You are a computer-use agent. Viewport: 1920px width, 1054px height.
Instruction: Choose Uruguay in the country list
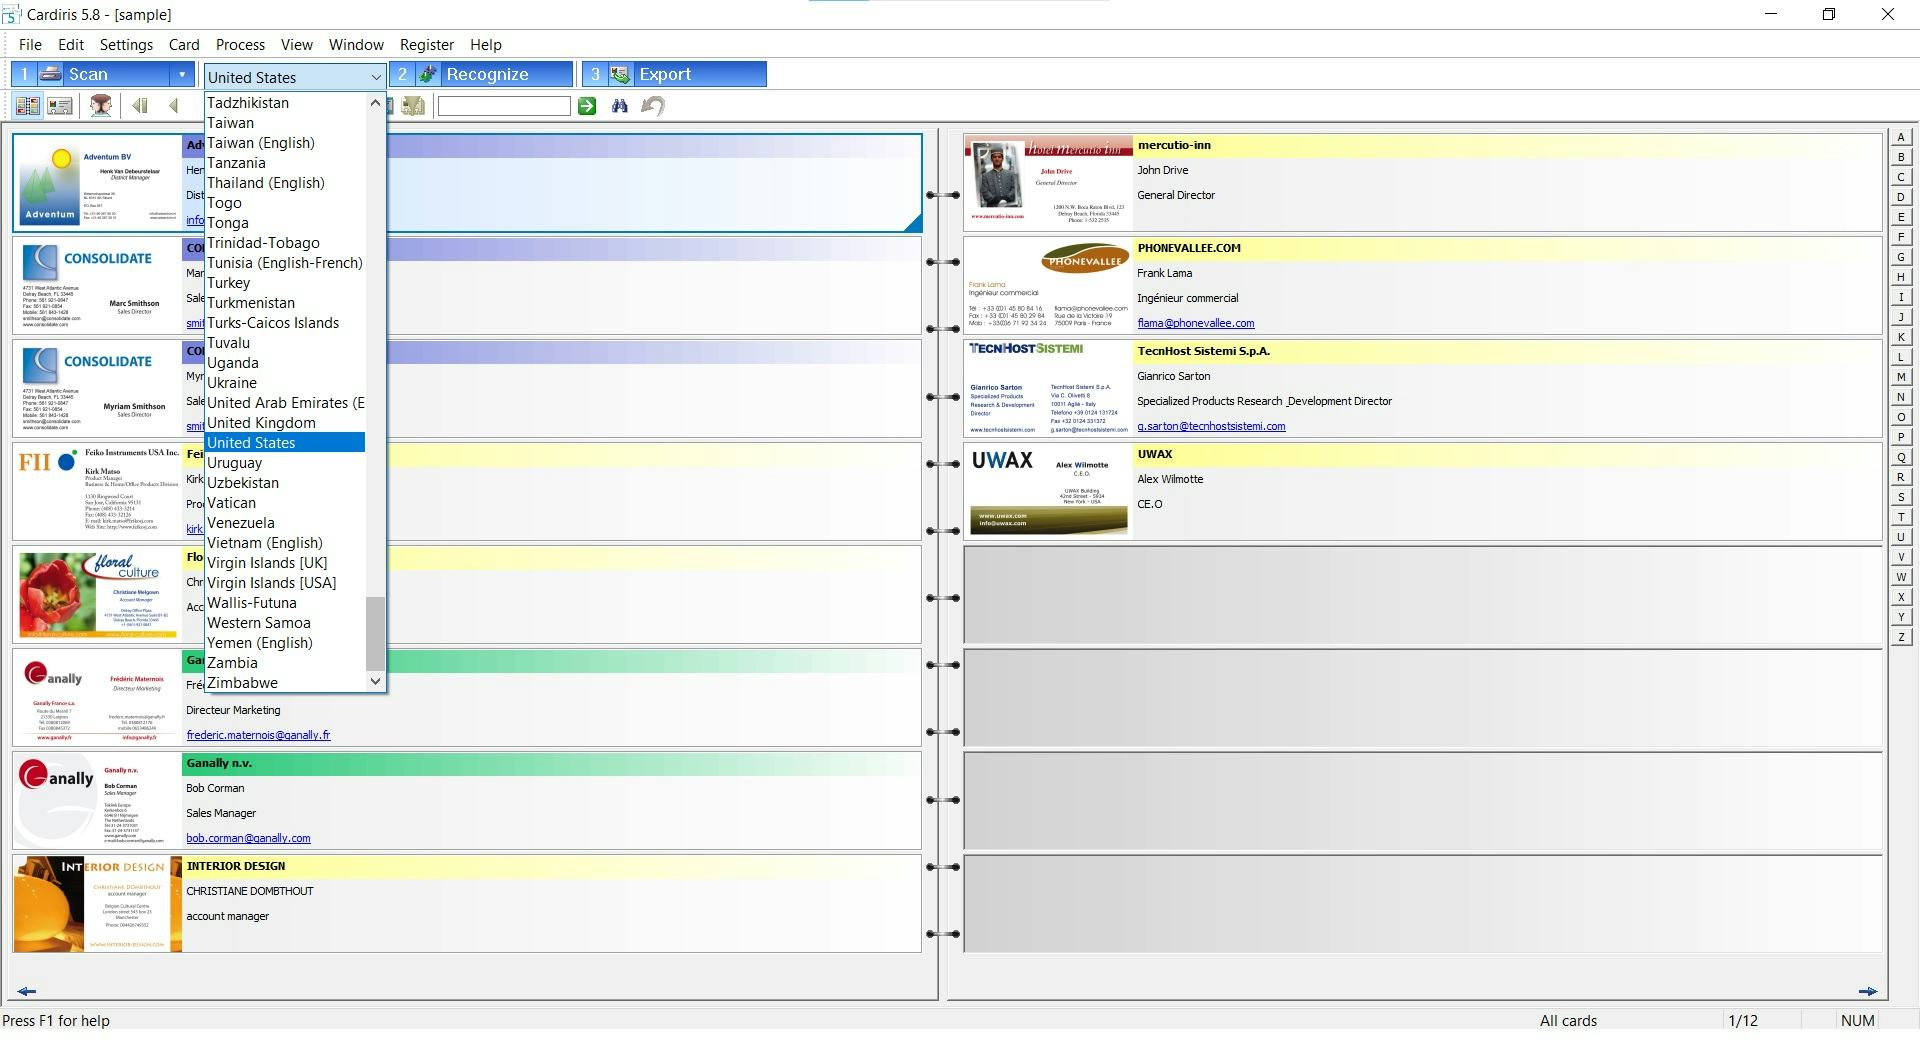coord(285,463)
